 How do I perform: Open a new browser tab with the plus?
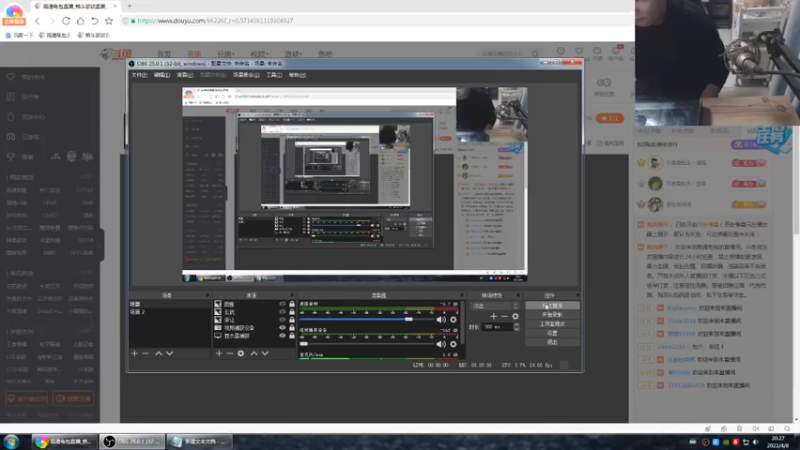click(130, 6)
